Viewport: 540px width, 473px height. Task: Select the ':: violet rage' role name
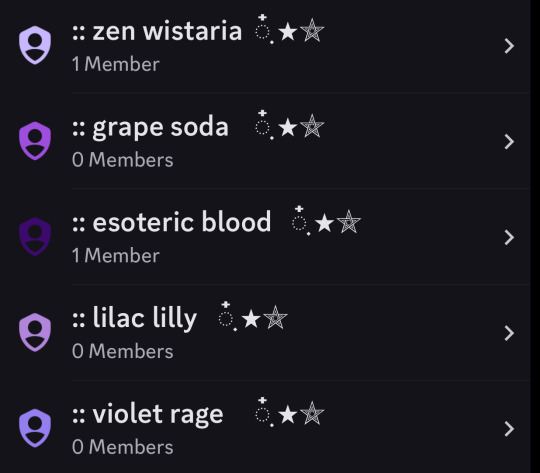[148, 414]
